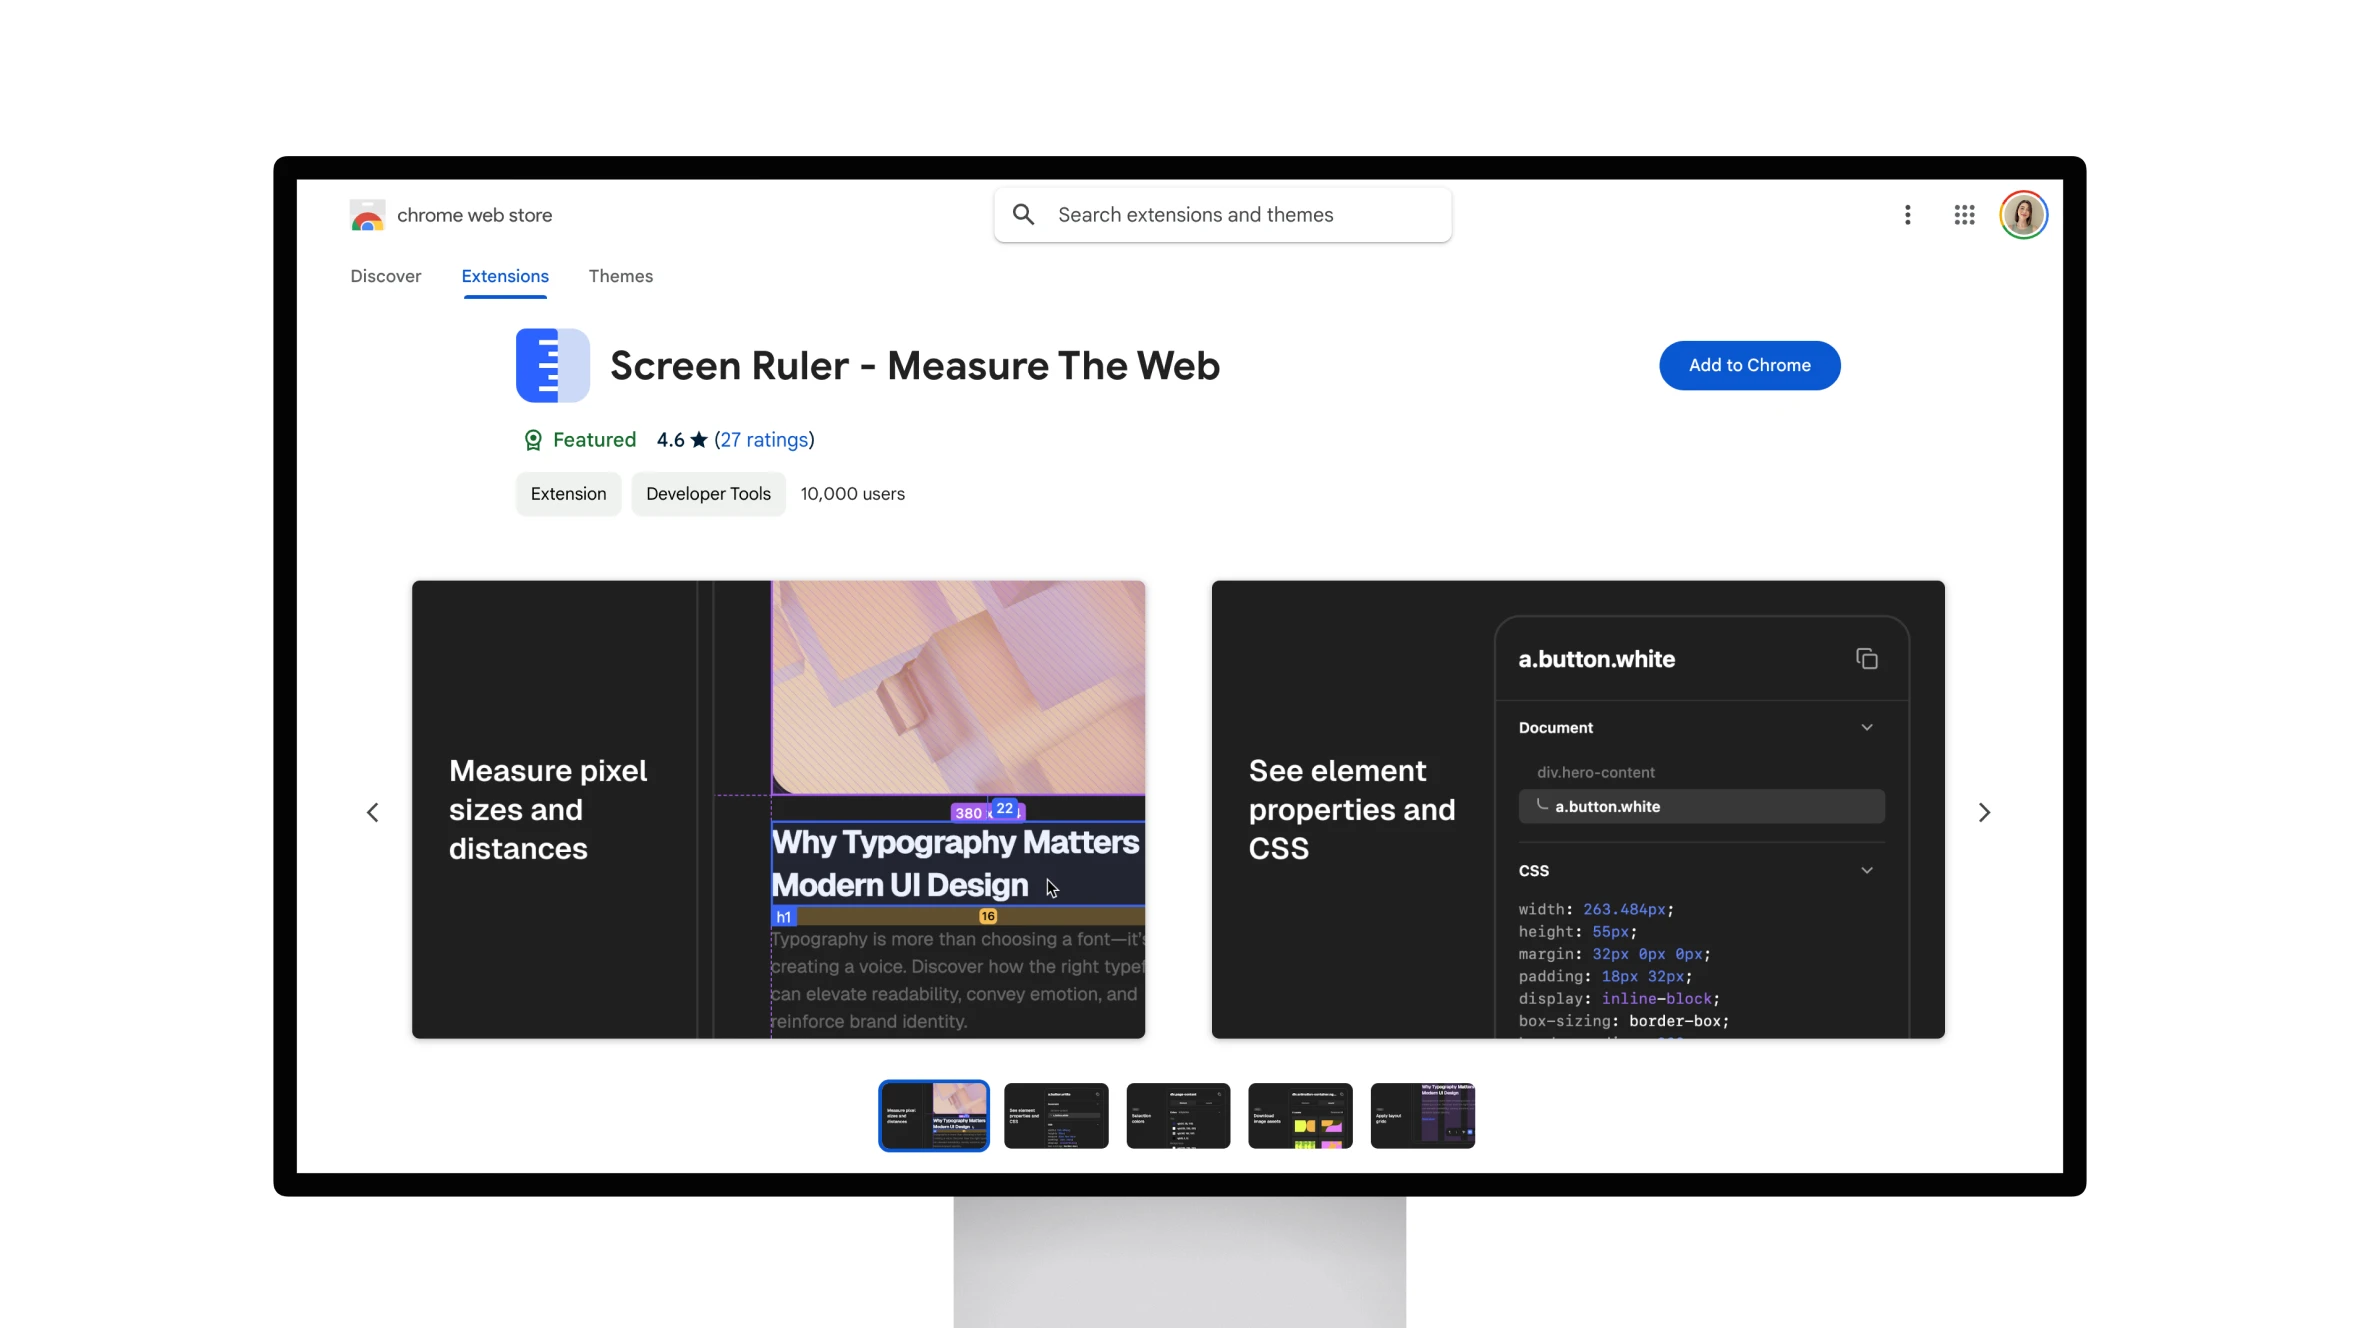
Task: Click the Google apps grid icon
Action: tap(1965, 212)
